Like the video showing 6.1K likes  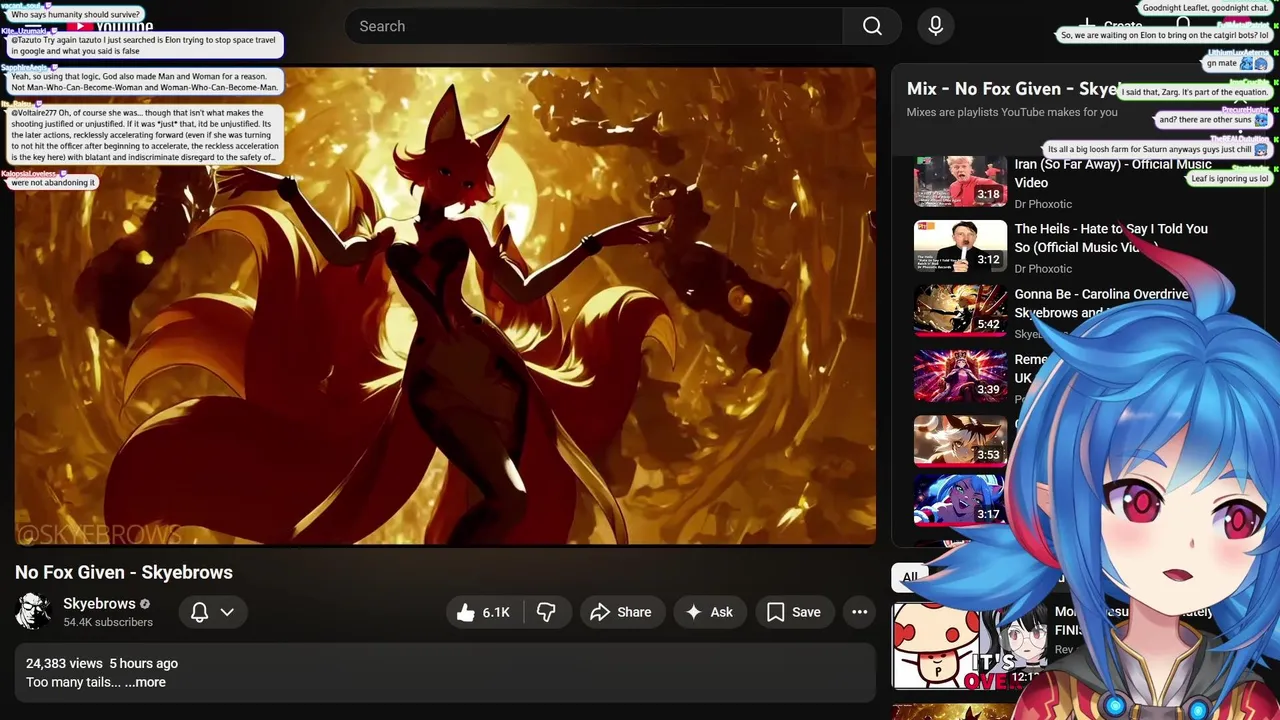(485, 612)
